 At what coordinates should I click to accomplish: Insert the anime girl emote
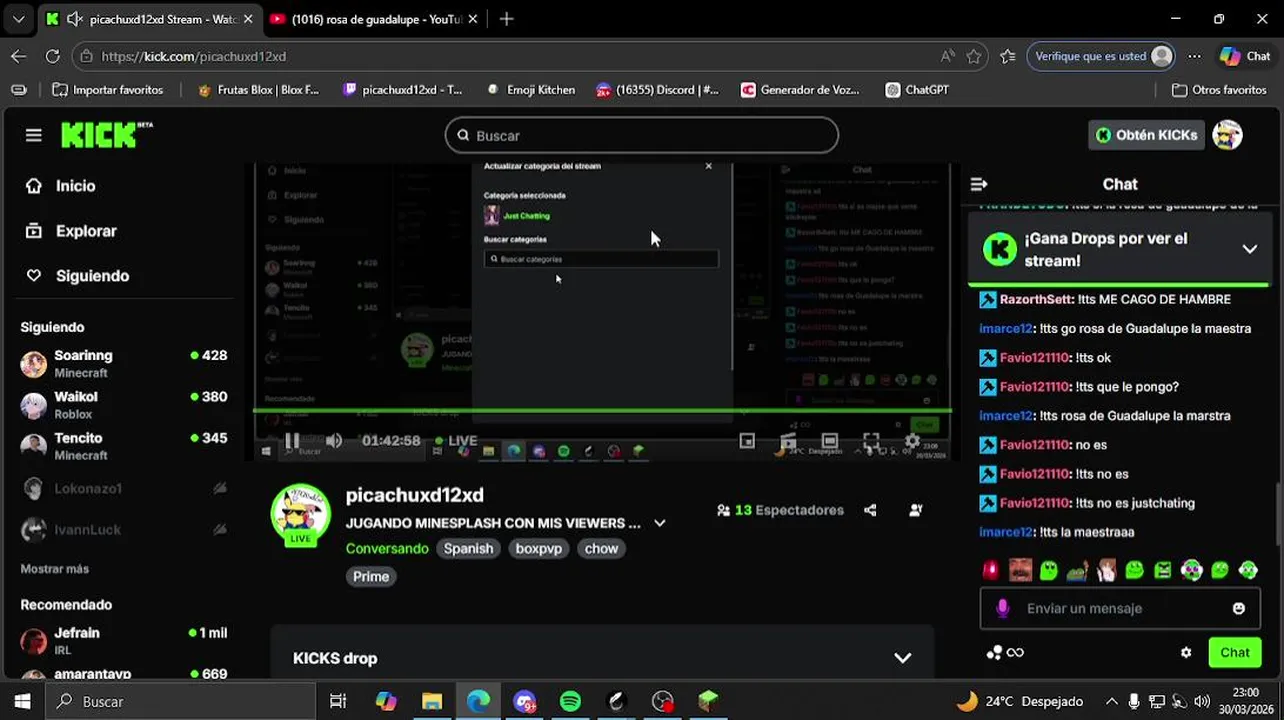coord(1106,570)
